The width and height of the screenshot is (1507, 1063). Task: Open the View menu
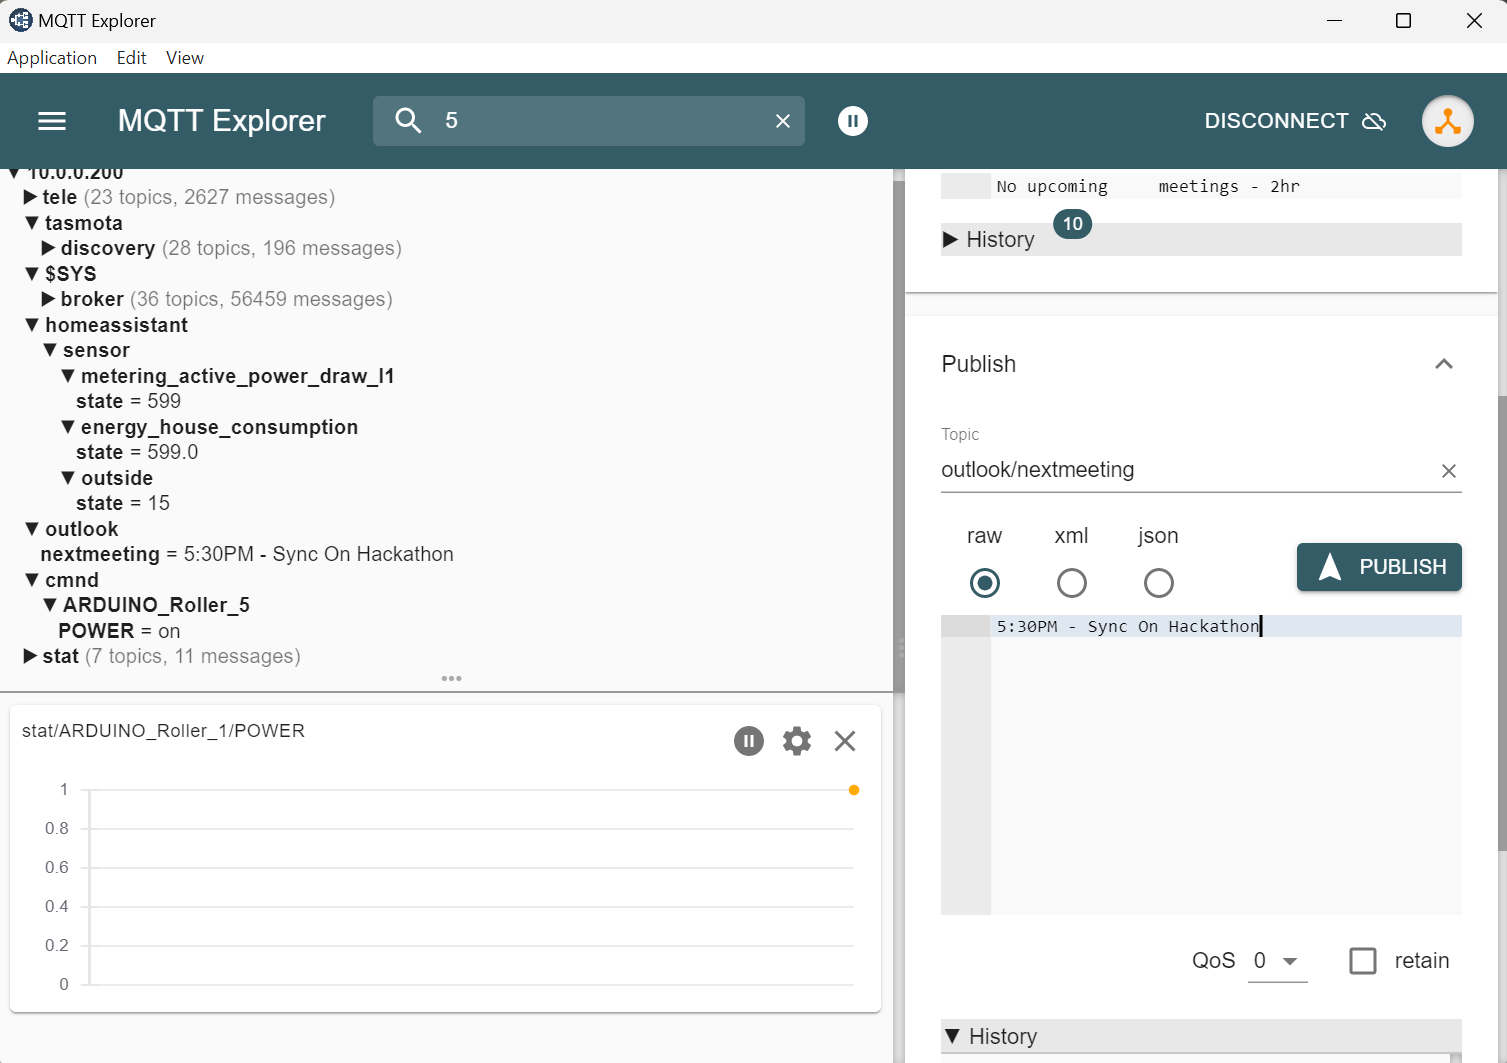click(185, 58)
